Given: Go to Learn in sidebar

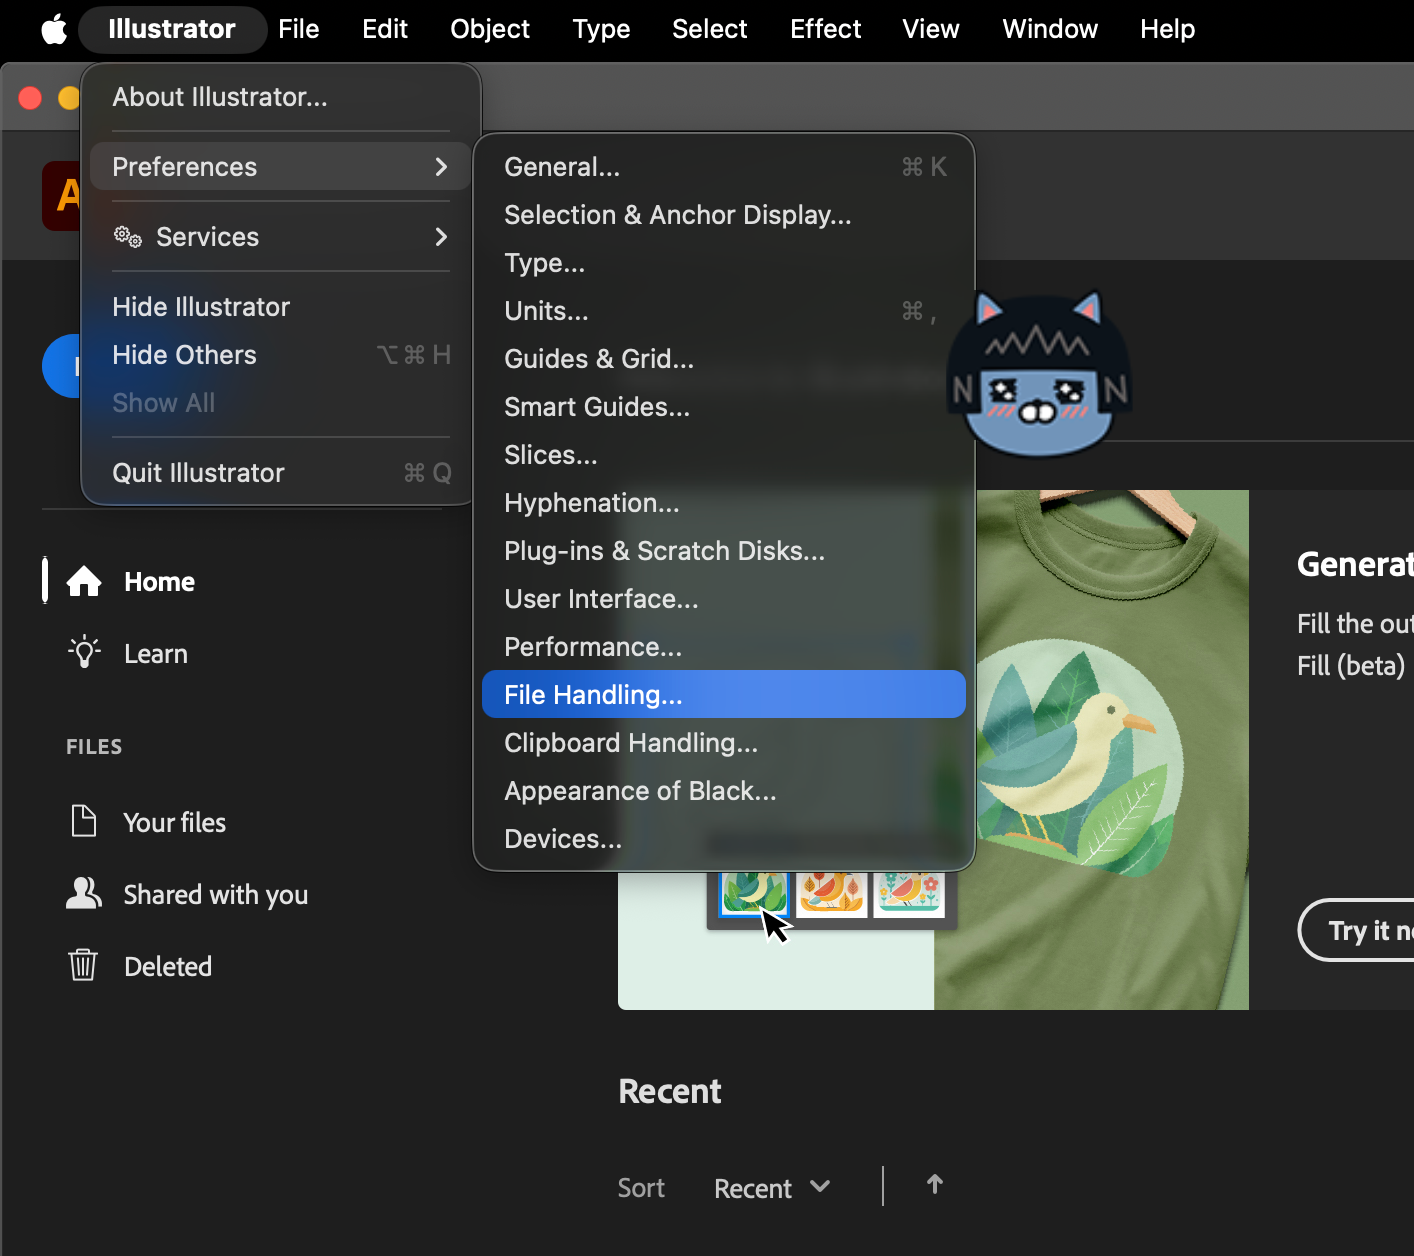Looking at the screenshot, I should pyautogui.click(x=156, y=654).
